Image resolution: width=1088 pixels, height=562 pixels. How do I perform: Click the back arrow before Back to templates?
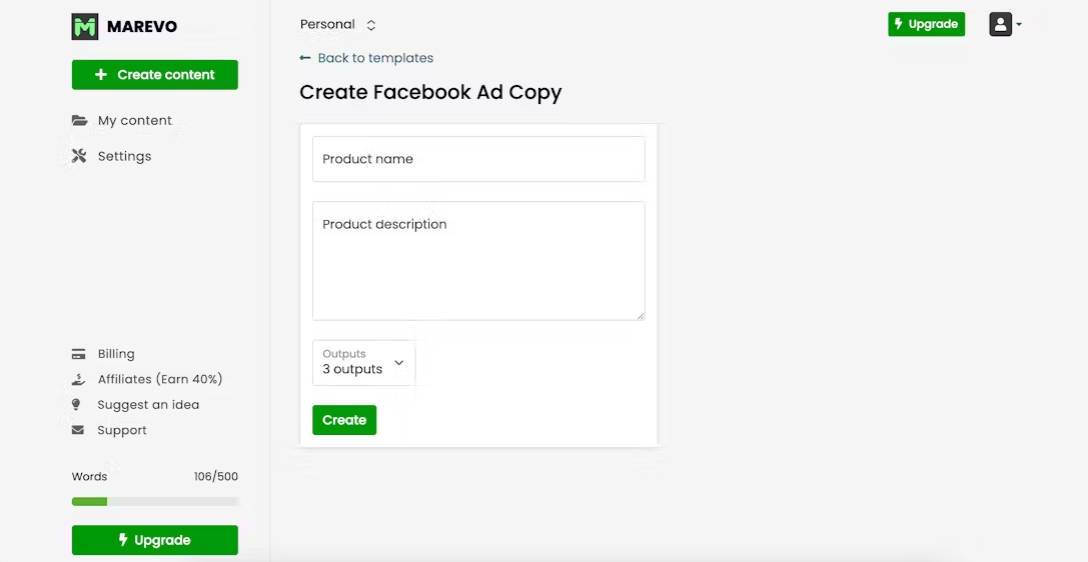coord(305,58)
